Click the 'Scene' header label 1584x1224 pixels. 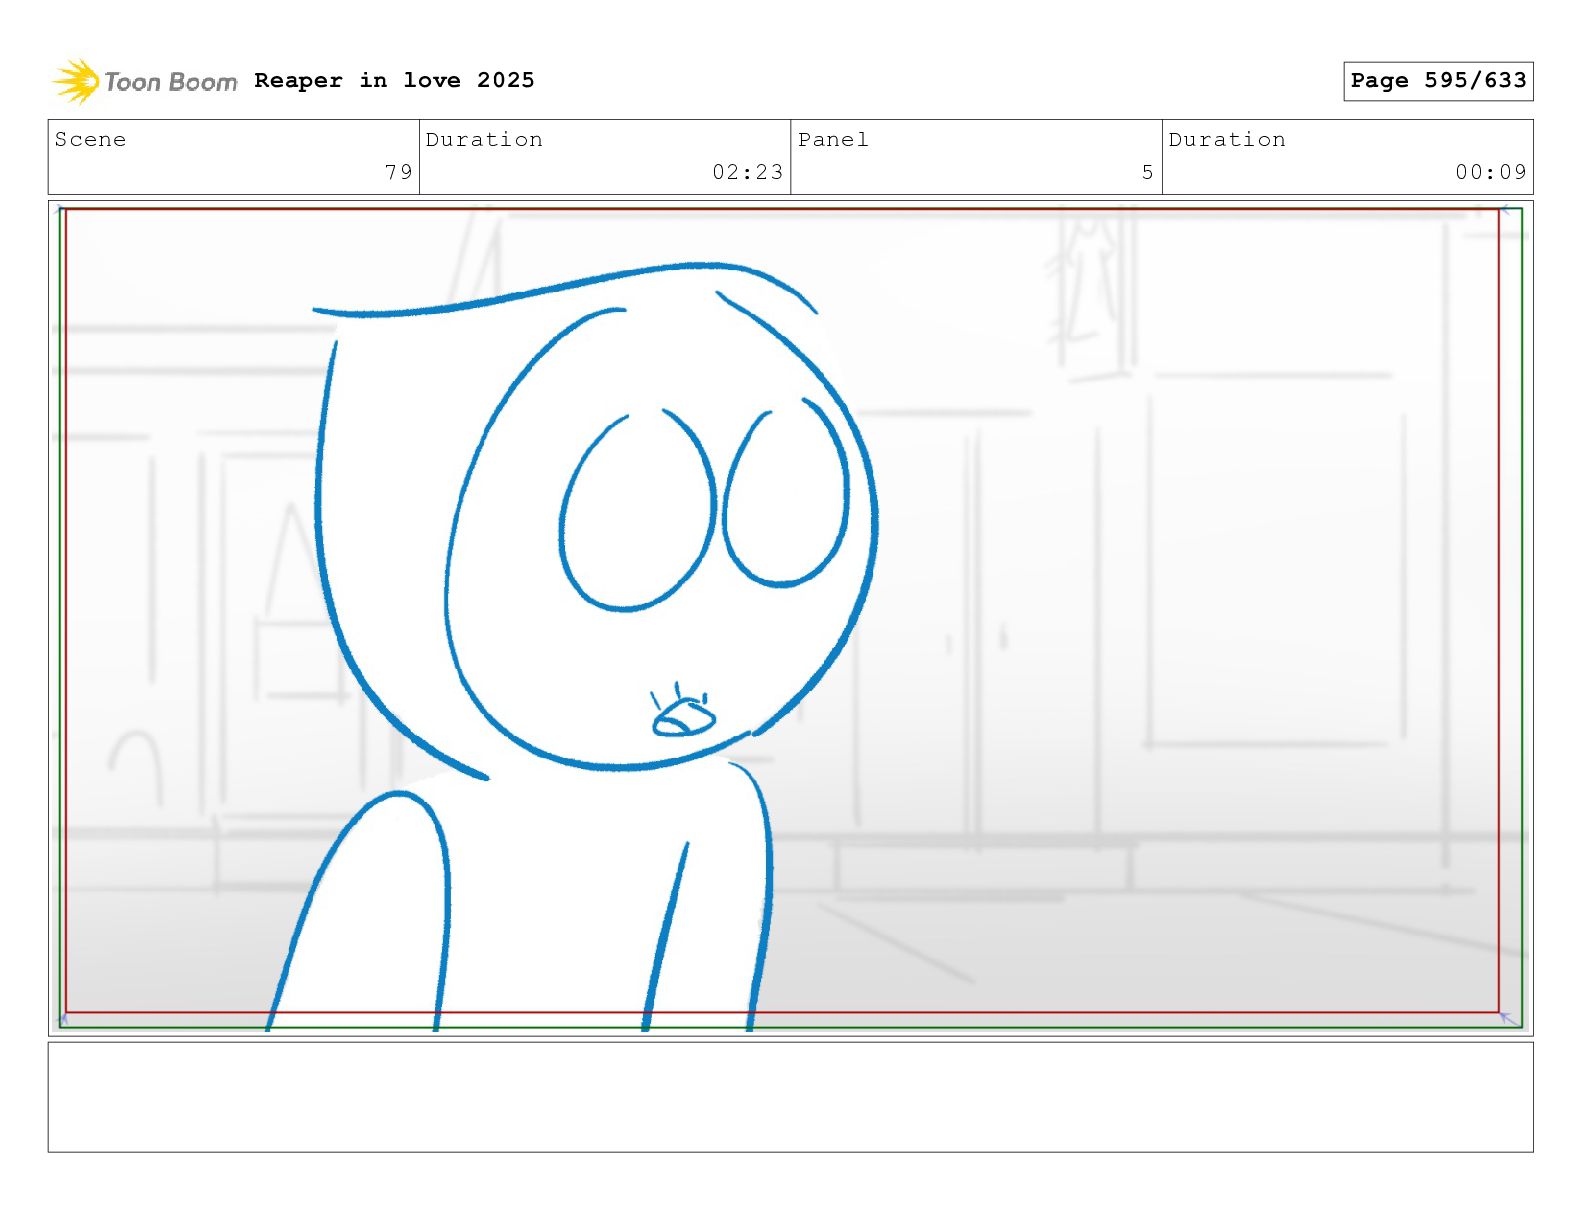(90, 140)
